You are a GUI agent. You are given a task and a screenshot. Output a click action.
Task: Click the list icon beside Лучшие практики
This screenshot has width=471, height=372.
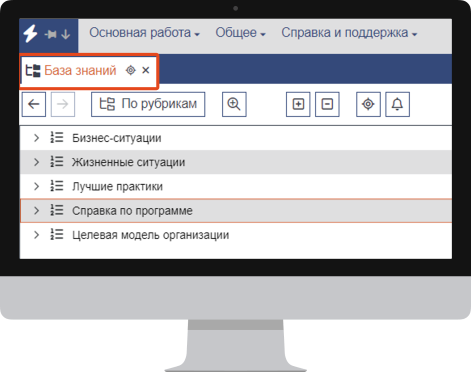[x=57, y=186]
